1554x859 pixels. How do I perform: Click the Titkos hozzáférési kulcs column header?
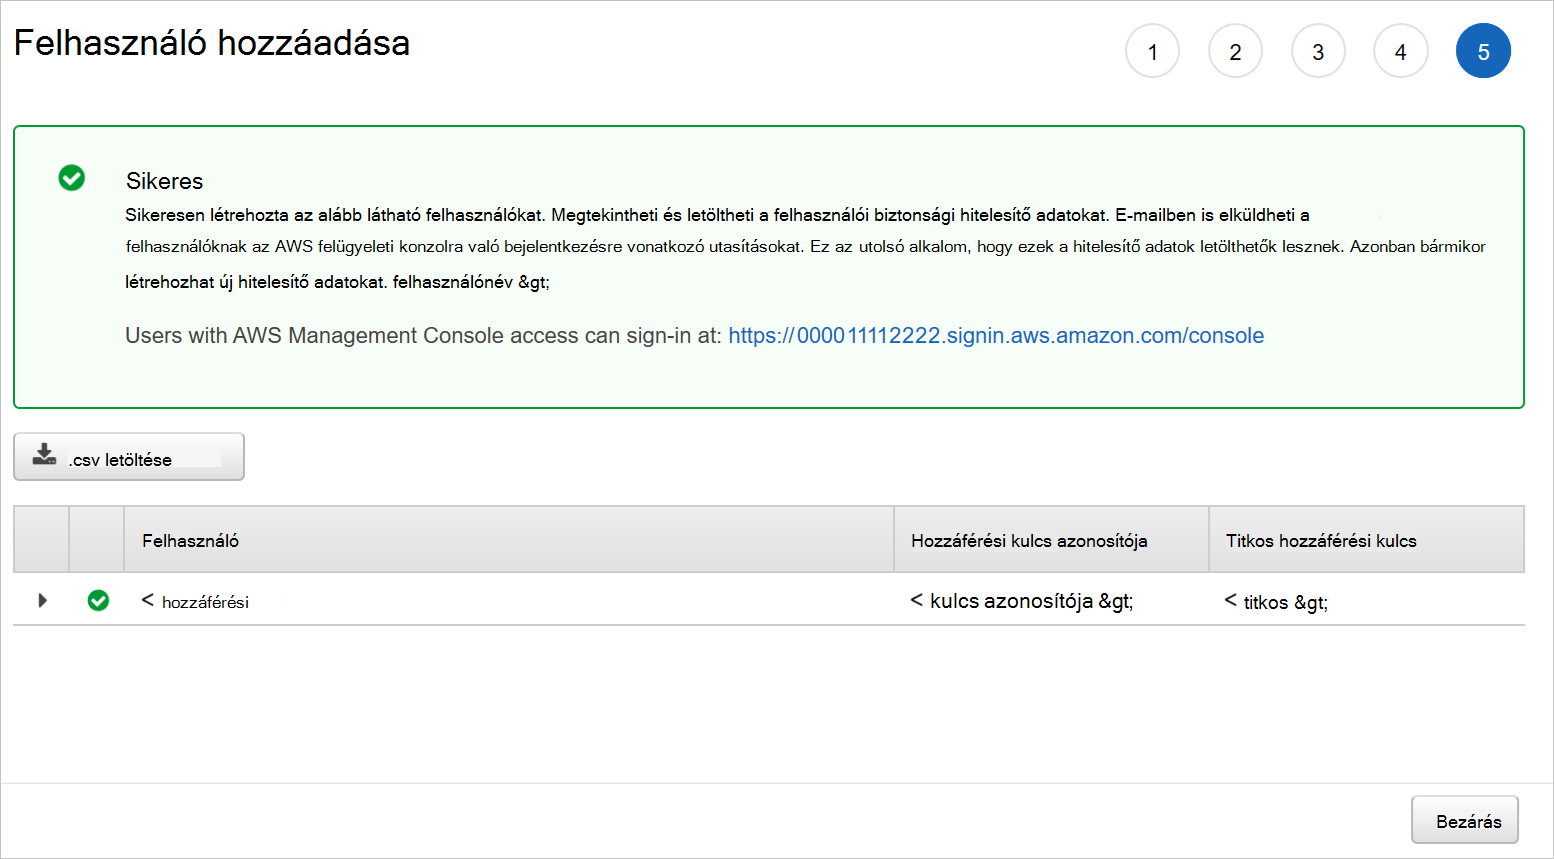pyautogui.click(x=1366, y=540)
